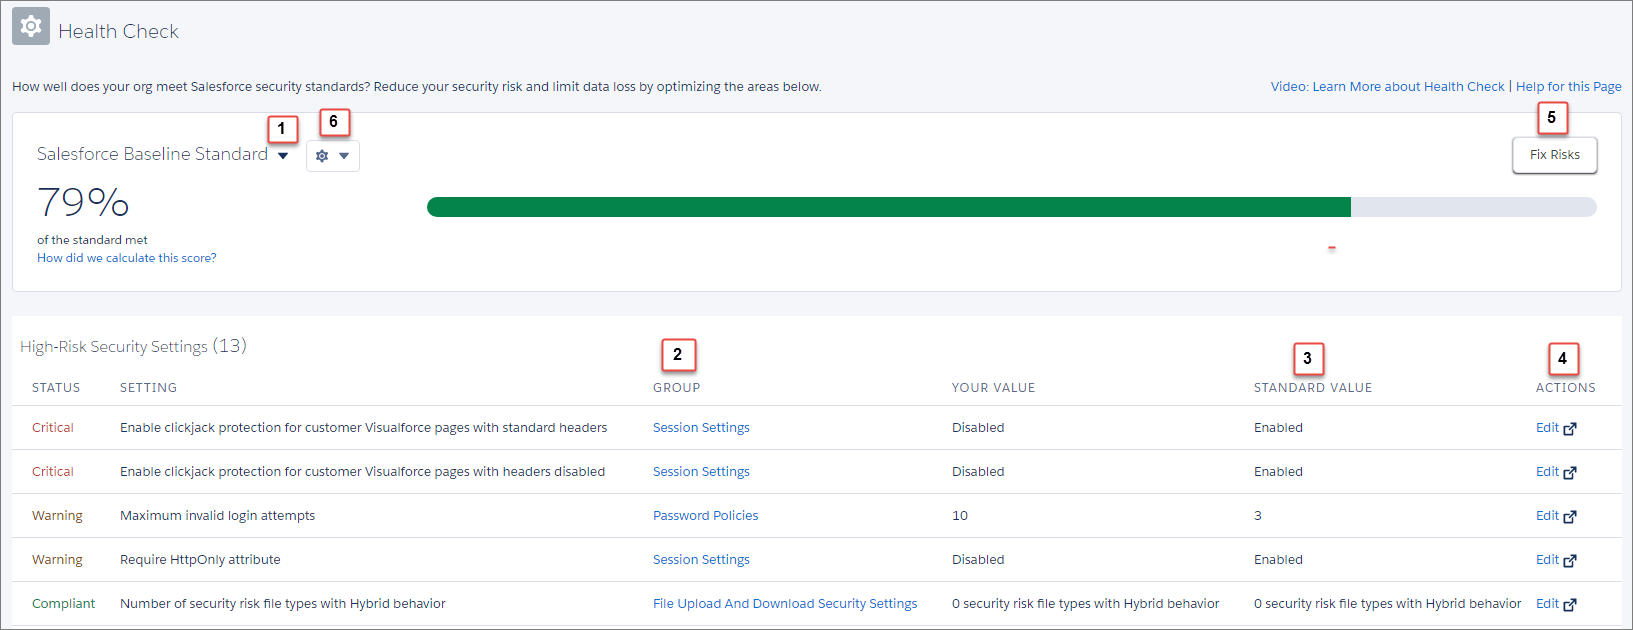Open 'How did we calculate this score?' link
This screenshot has height=630, width=1633.
pyautogui.click(x=127, y=258)
